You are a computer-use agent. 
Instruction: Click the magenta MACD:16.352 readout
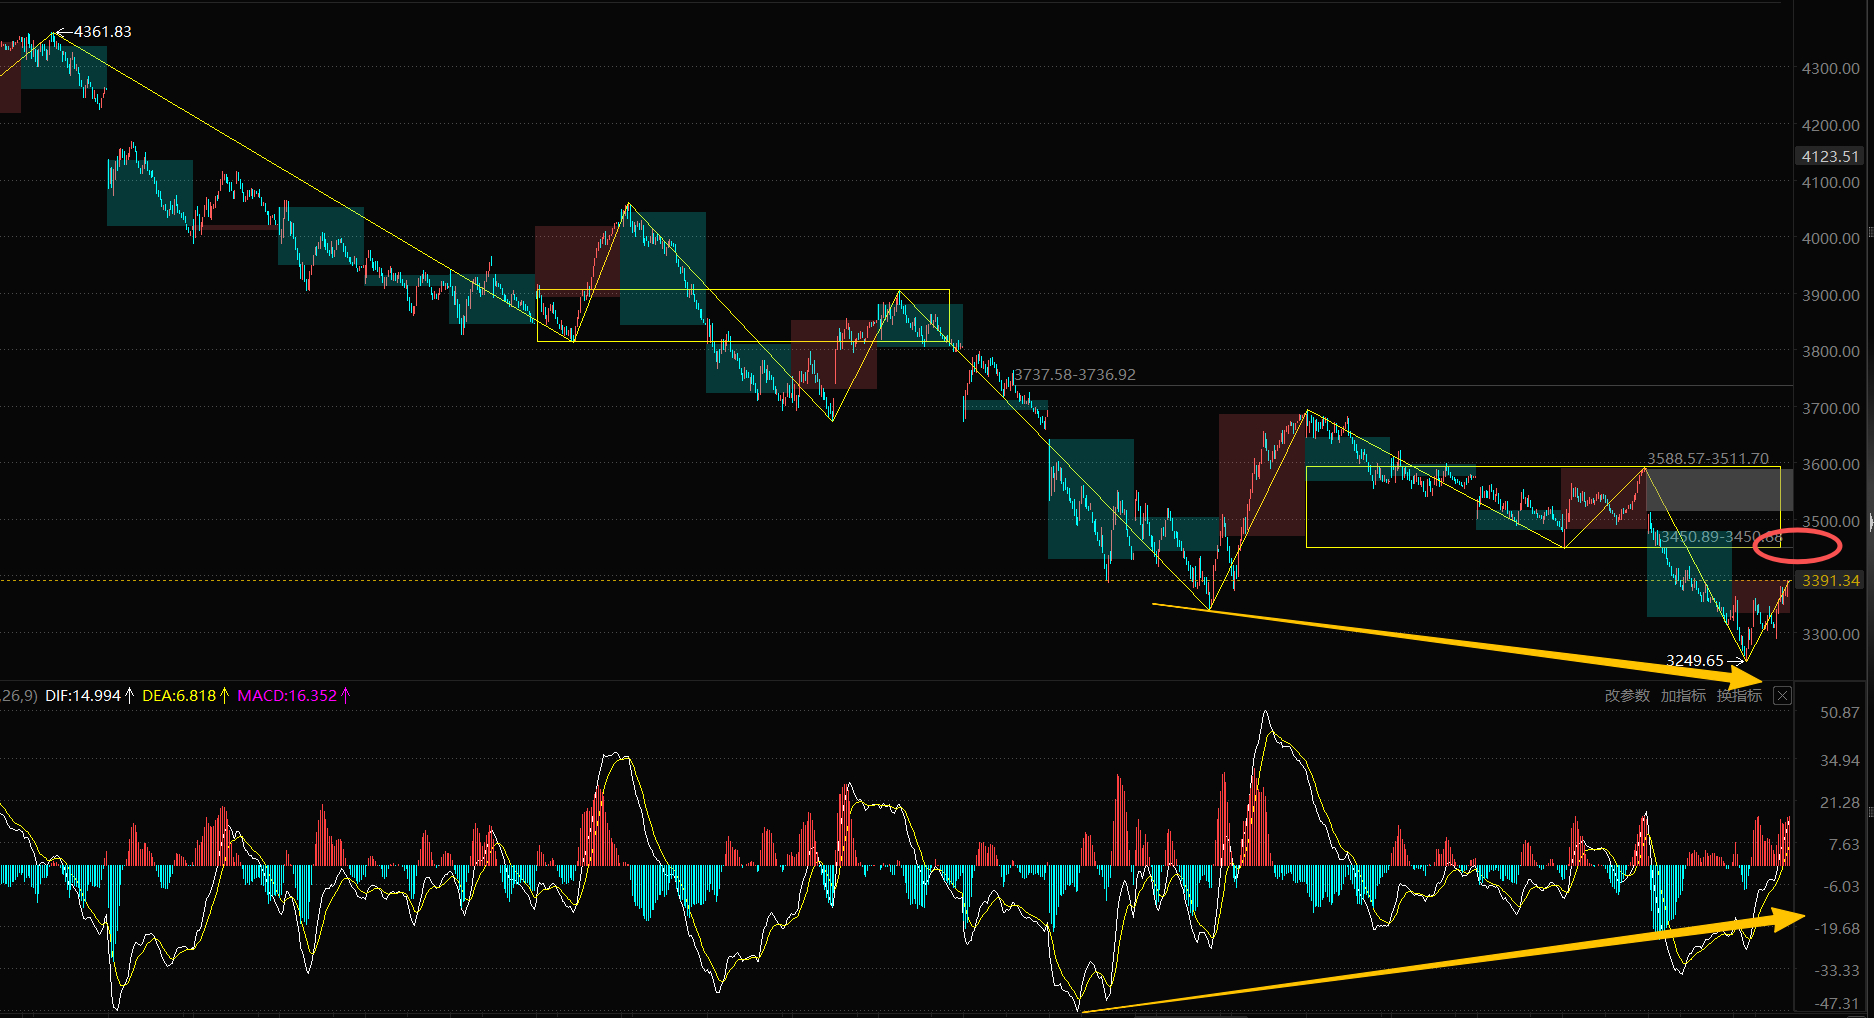287,696
